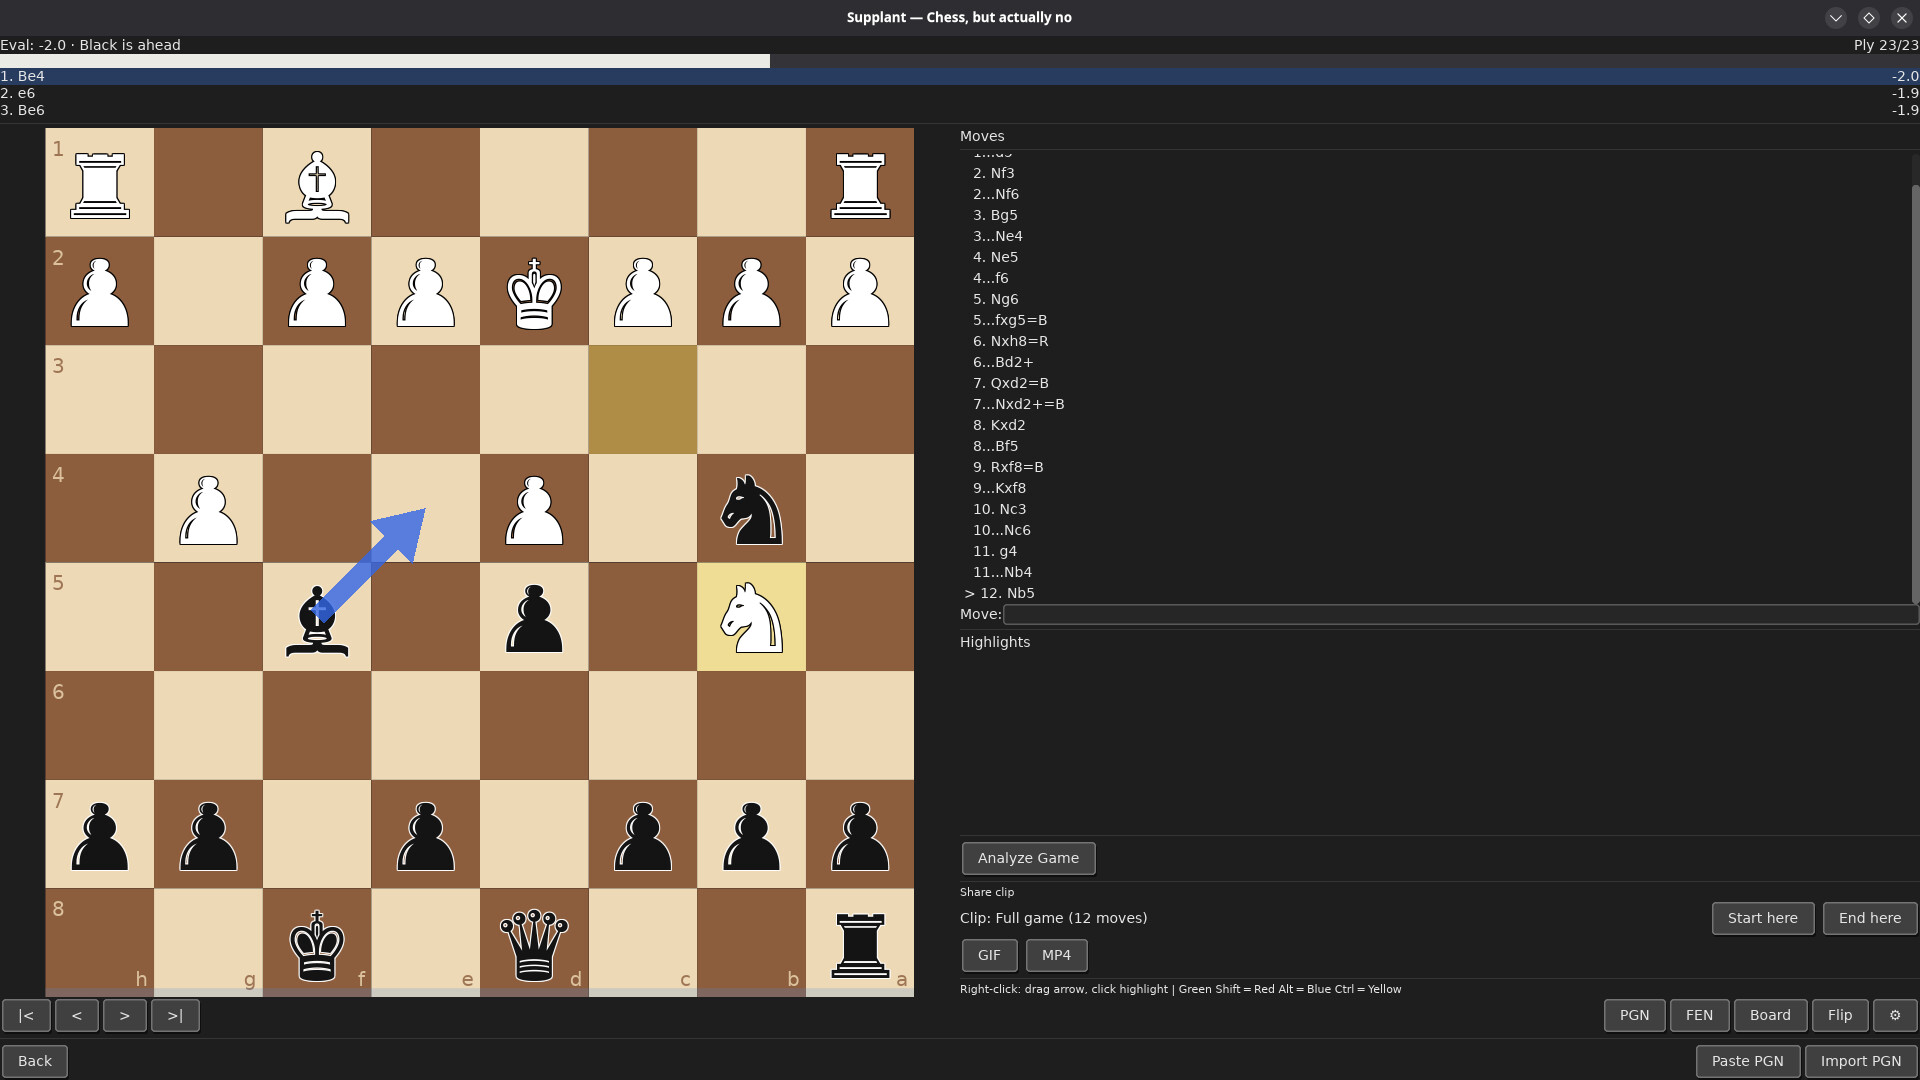Screen dimensions: 1920x1080
Task: Select engine line 3. Be6
Action: pyautogui.click(x=960, y=110)
